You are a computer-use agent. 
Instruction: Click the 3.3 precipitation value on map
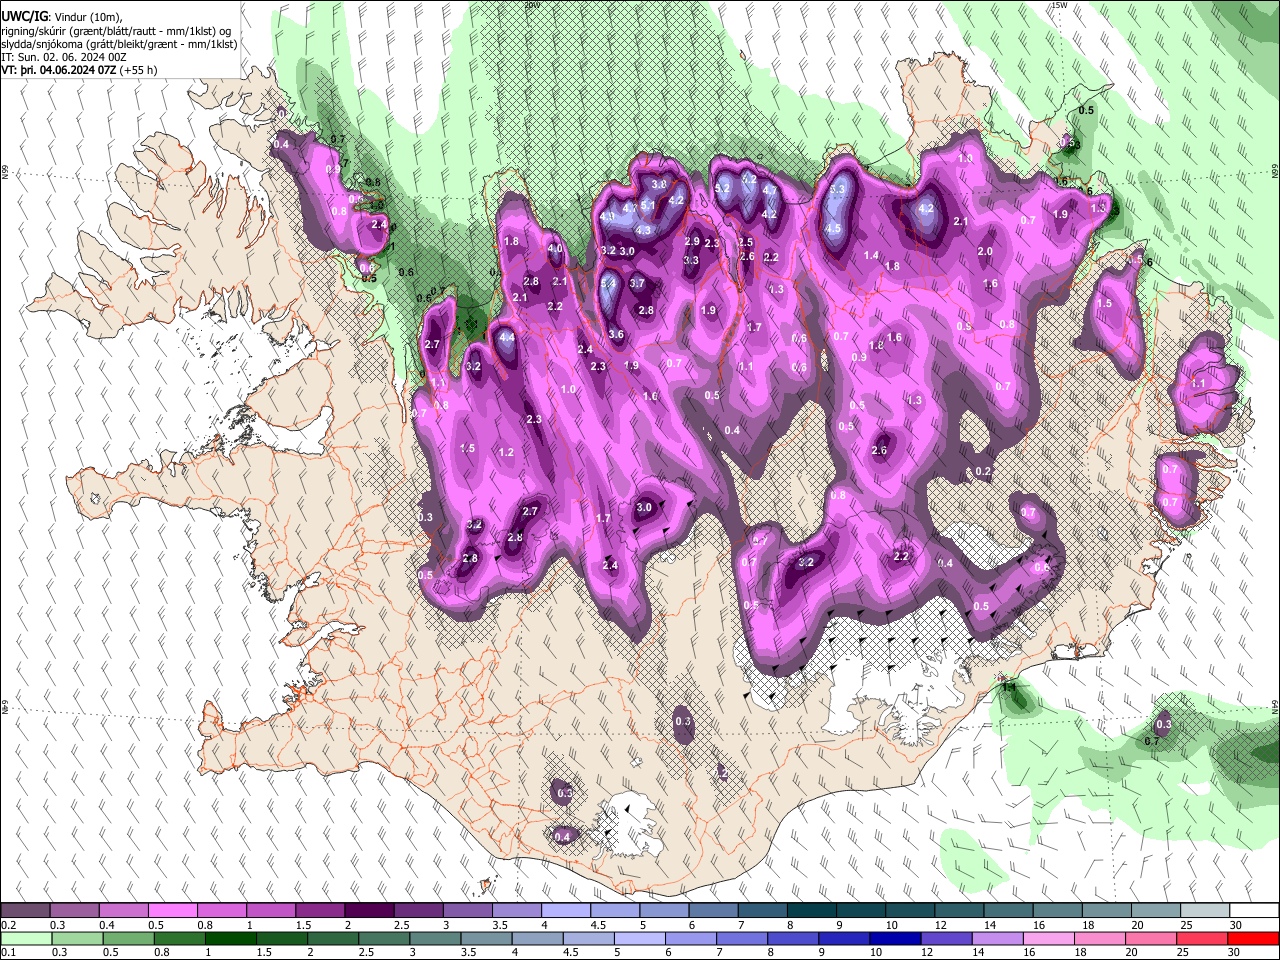(691, 260)
